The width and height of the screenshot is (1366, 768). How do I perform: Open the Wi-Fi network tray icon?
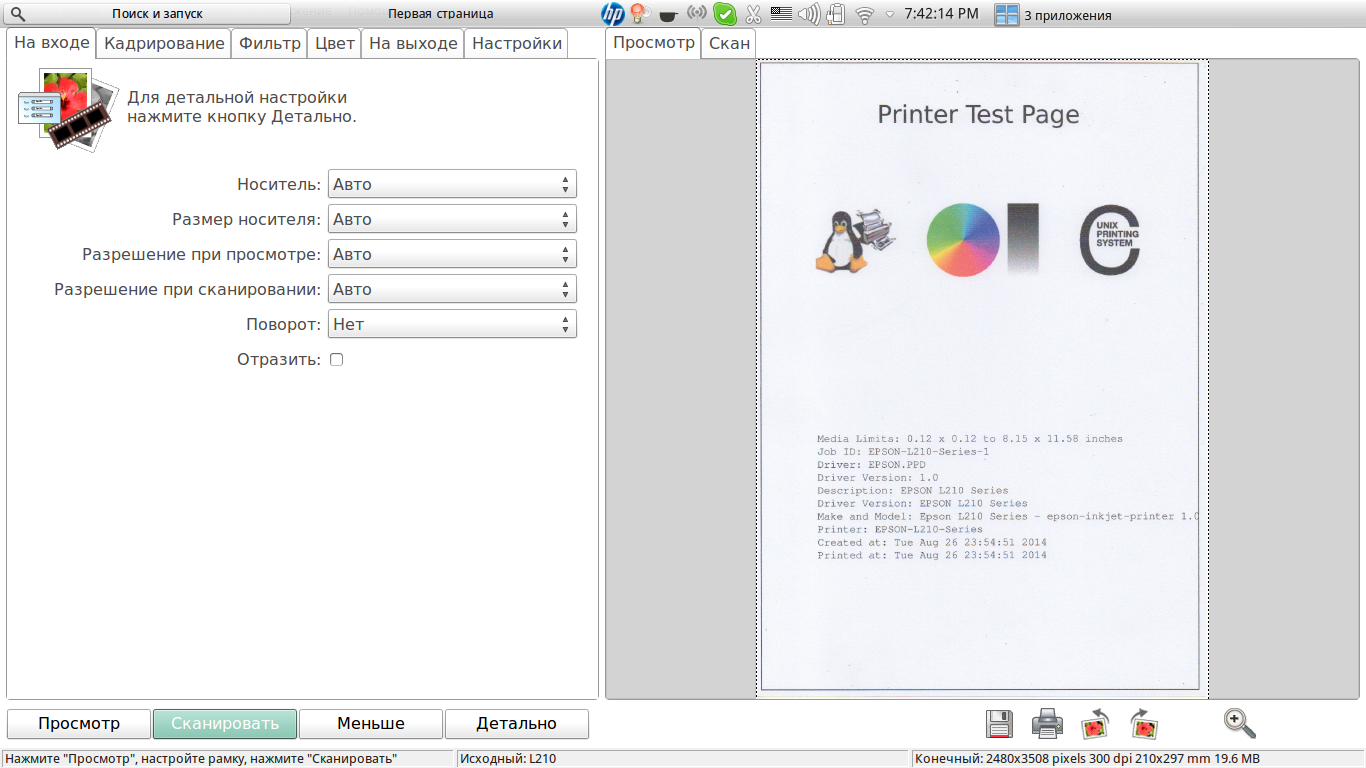tap(864, 14)
